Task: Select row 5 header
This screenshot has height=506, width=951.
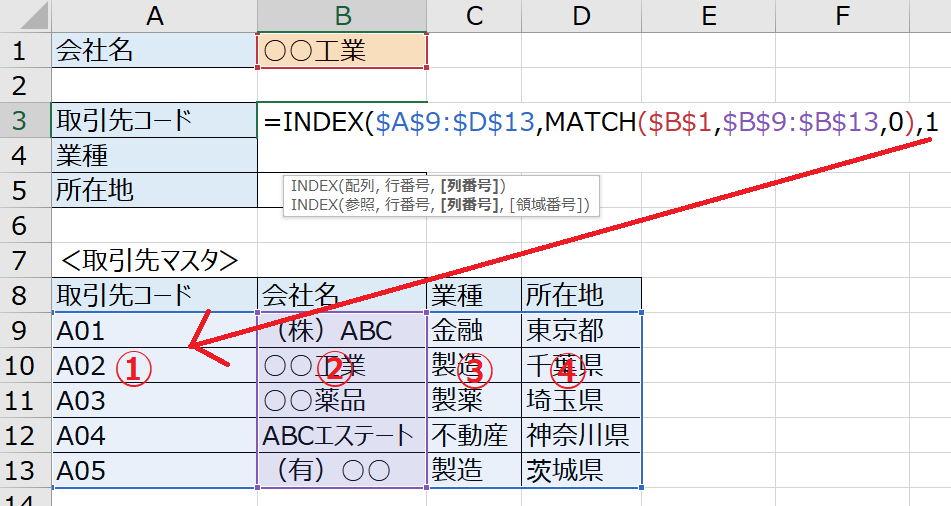Action: (25, 191)
